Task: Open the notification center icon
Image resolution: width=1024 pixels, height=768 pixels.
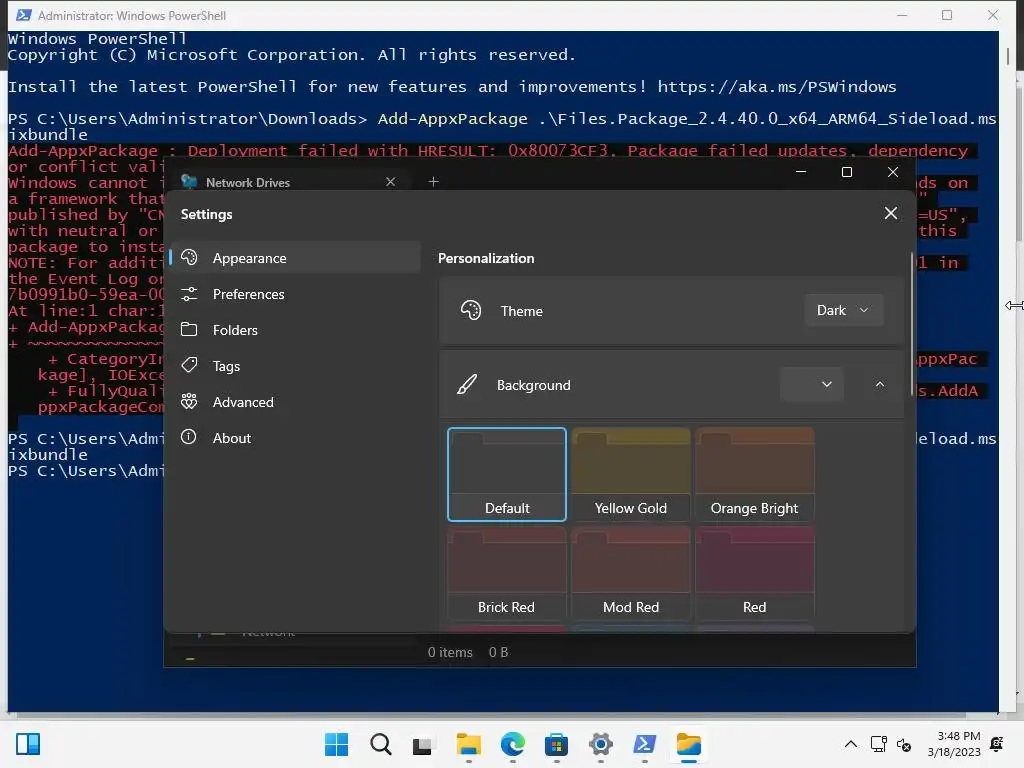Action: point(997,744)
